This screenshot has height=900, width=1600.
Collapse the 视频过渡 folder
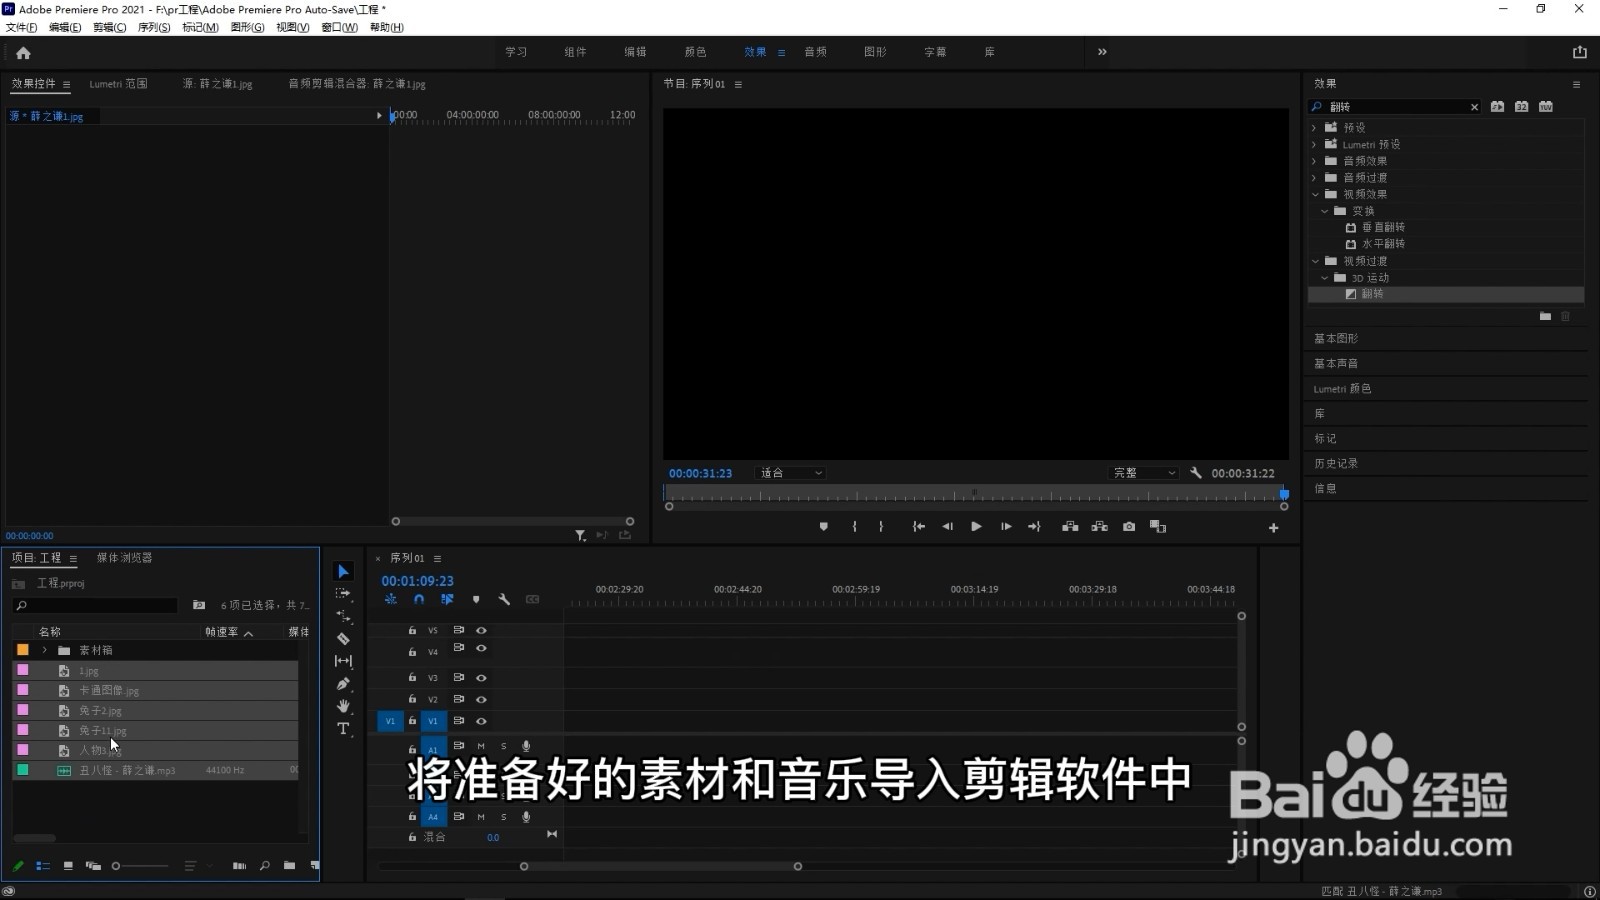tap(1315, 261)
